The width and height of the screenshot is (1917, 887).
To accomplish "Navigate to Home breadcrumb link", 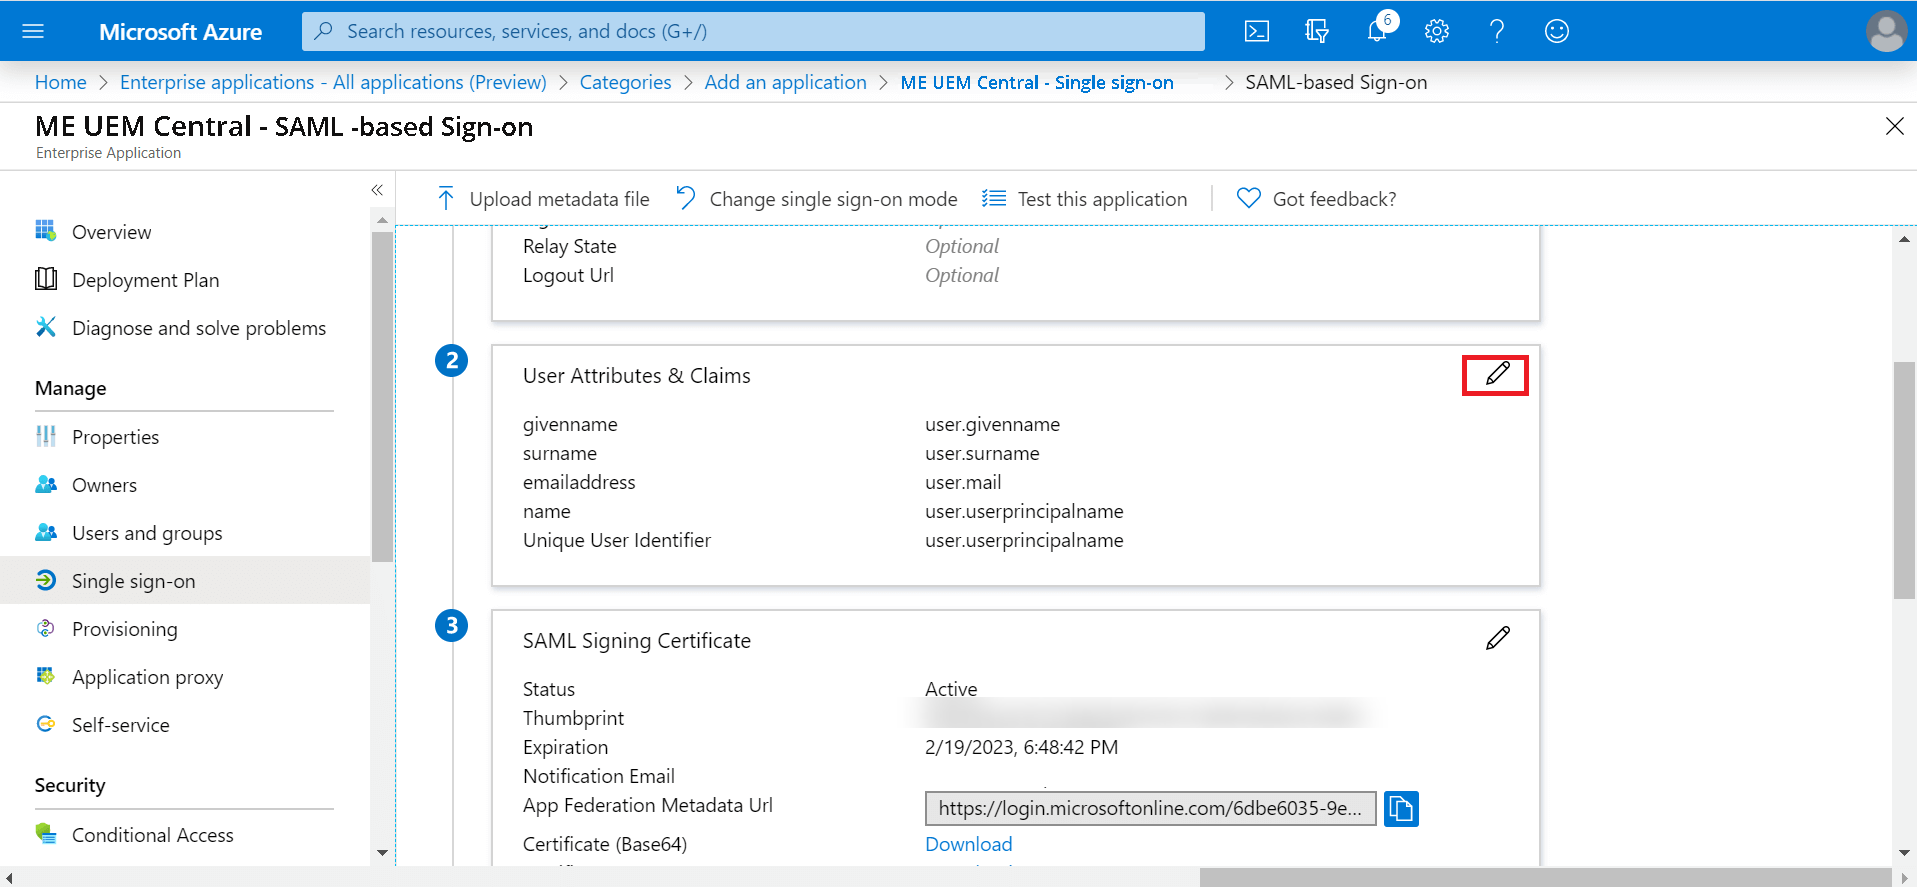I will [60, 82].
